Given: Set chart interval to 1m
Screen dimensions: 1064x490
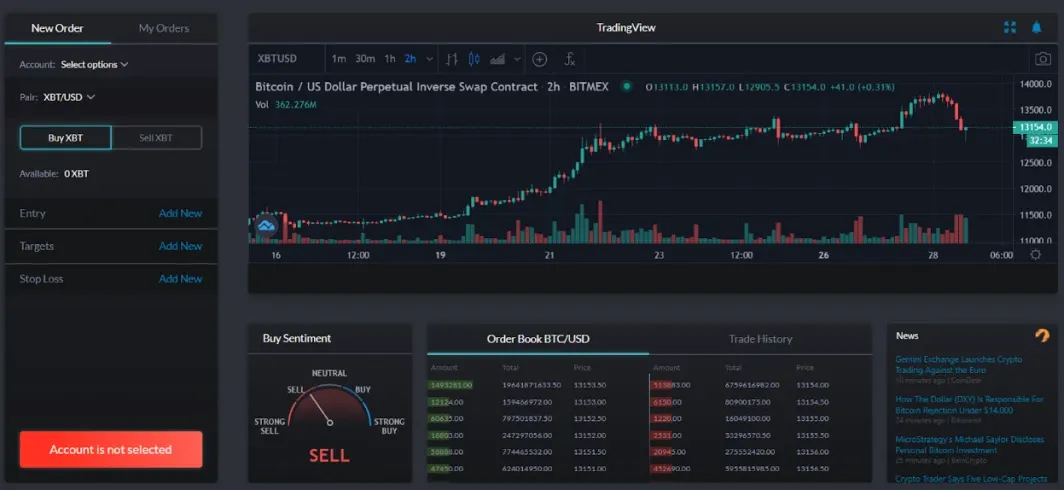Looking at the screenshot, I should (339, 59).
